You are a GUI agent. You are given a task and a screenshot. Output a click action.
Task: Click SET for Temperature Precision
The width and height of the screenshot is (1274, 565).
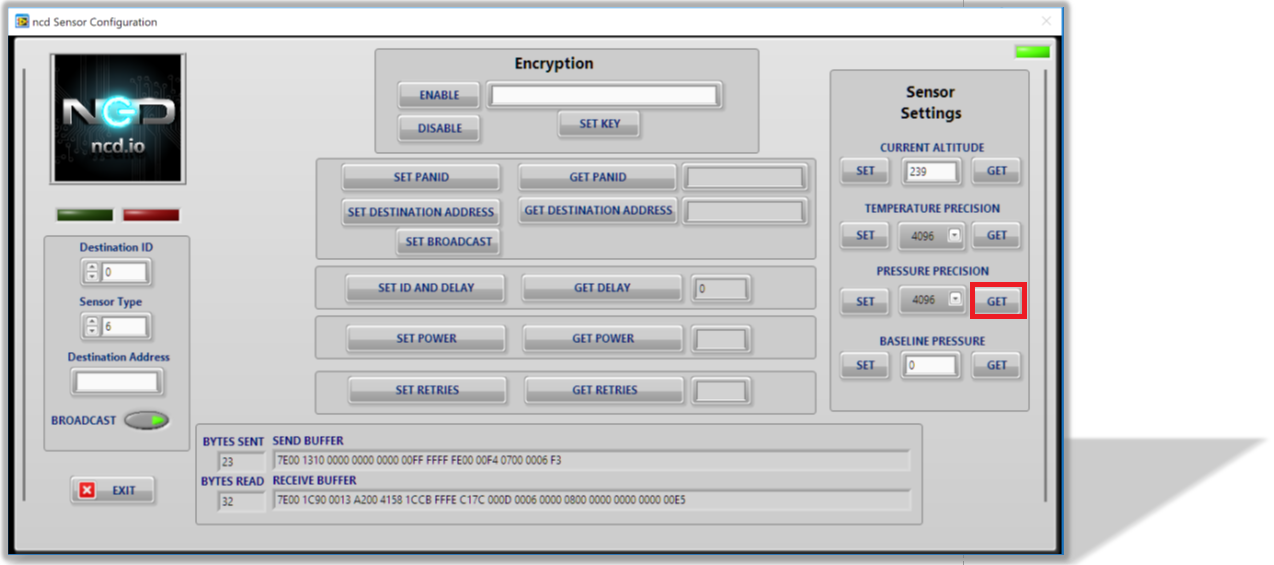point(865,236)
